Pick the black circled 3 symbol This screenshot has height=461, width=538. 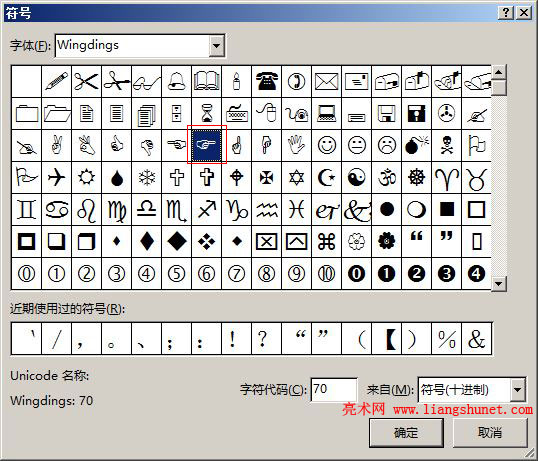tap(447, 273)
